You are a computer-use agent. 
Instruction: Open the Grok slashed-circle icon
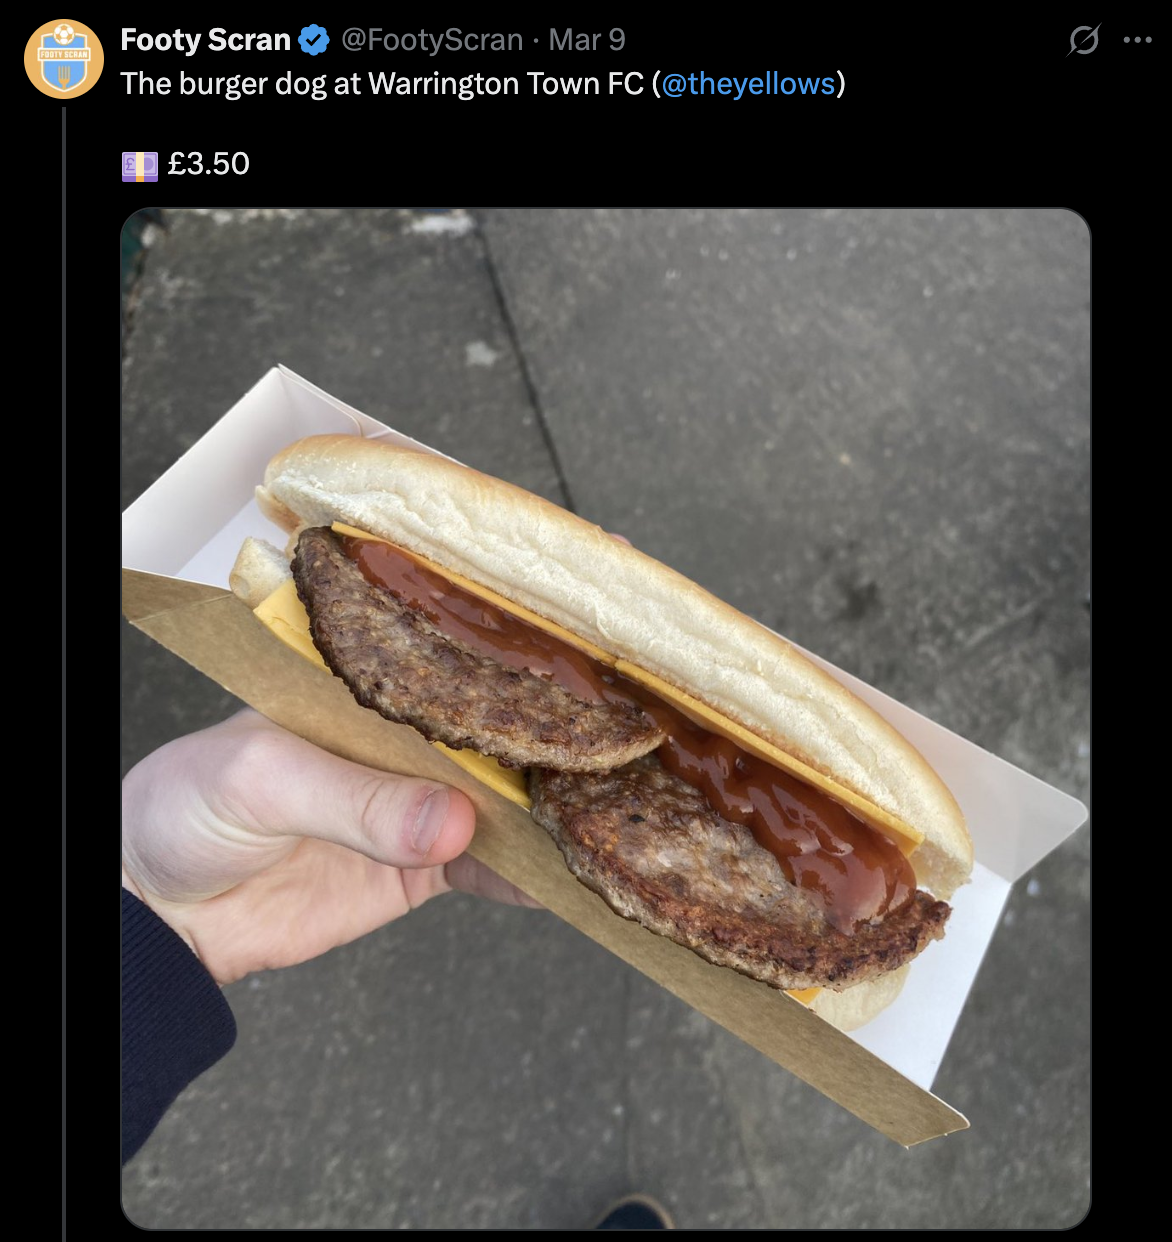point(1083,40)
